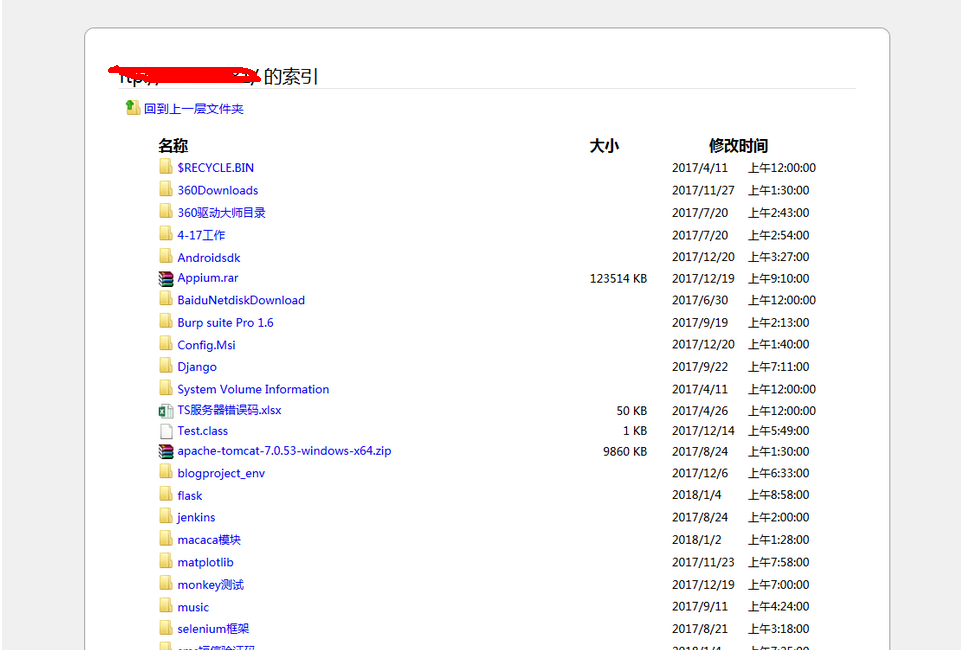
Task: Click the folder icon beside Androidsdk
Action: [165, 256]
